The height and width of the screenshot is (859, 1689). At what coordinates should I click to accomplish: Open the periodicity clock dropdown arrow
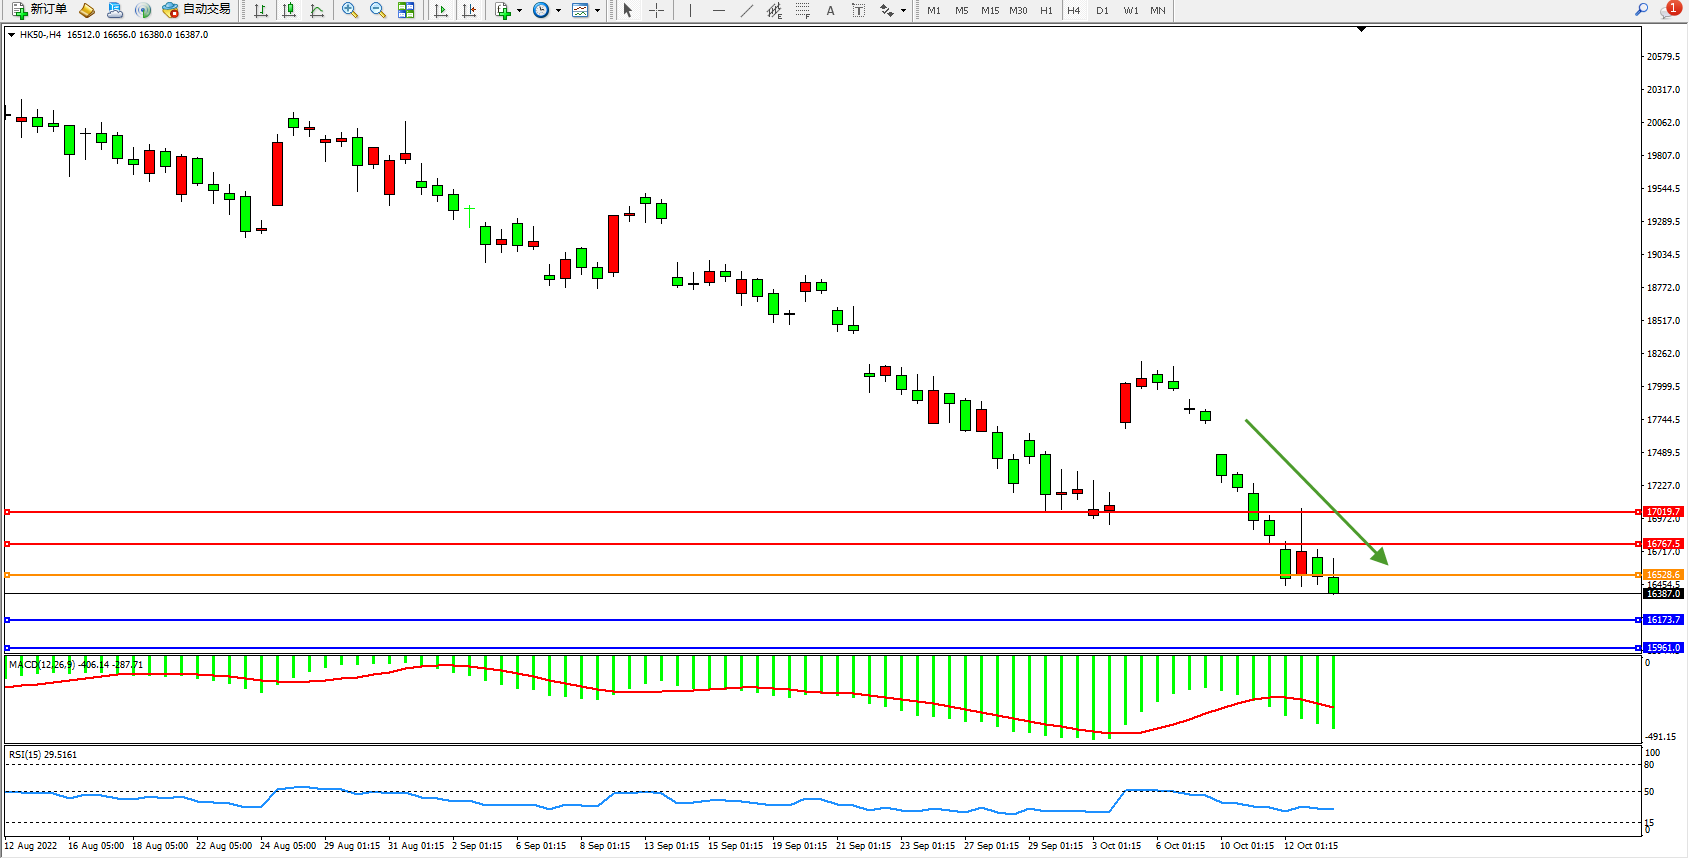click(558, 11)
